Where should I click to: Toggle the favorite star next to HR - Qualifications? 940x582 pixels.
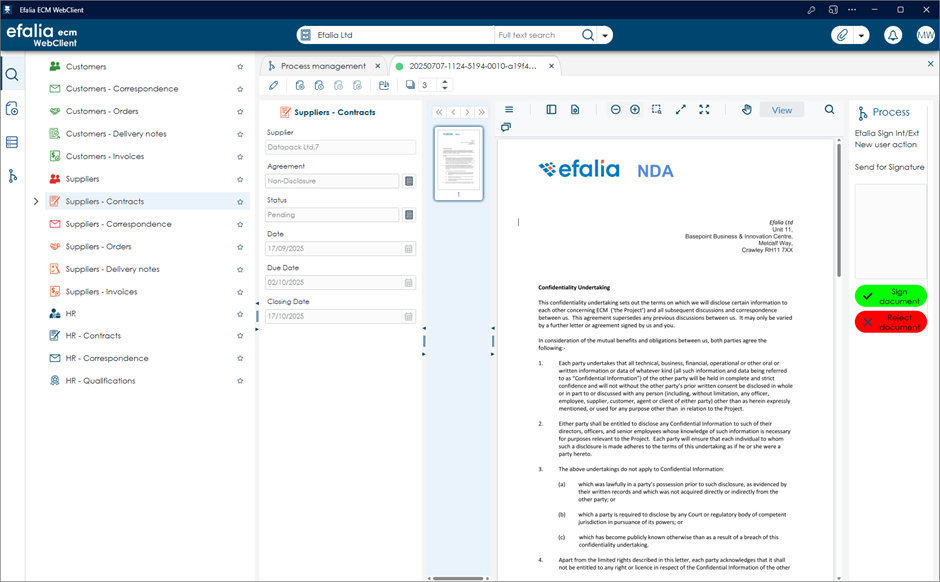tap(239, 380)
